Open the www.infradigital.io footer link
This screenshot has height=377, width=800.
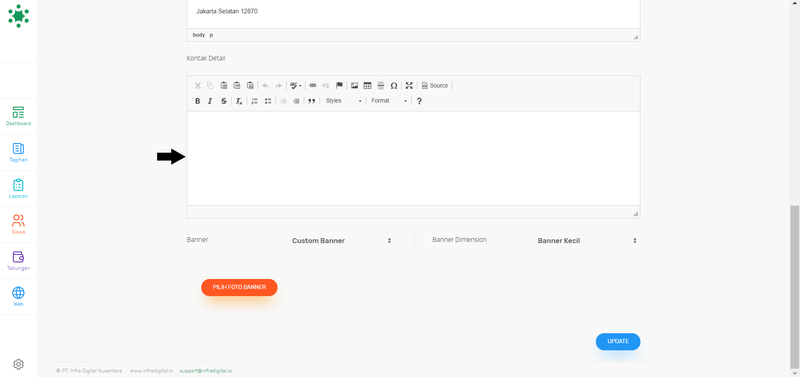click(x=152, y=371)
